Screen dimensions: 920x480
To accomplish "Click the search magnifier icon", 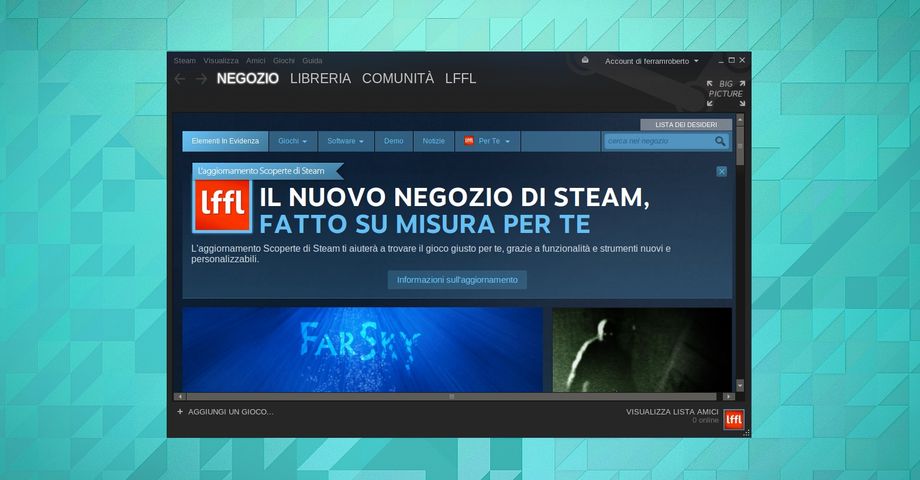I will click(720, 141).
